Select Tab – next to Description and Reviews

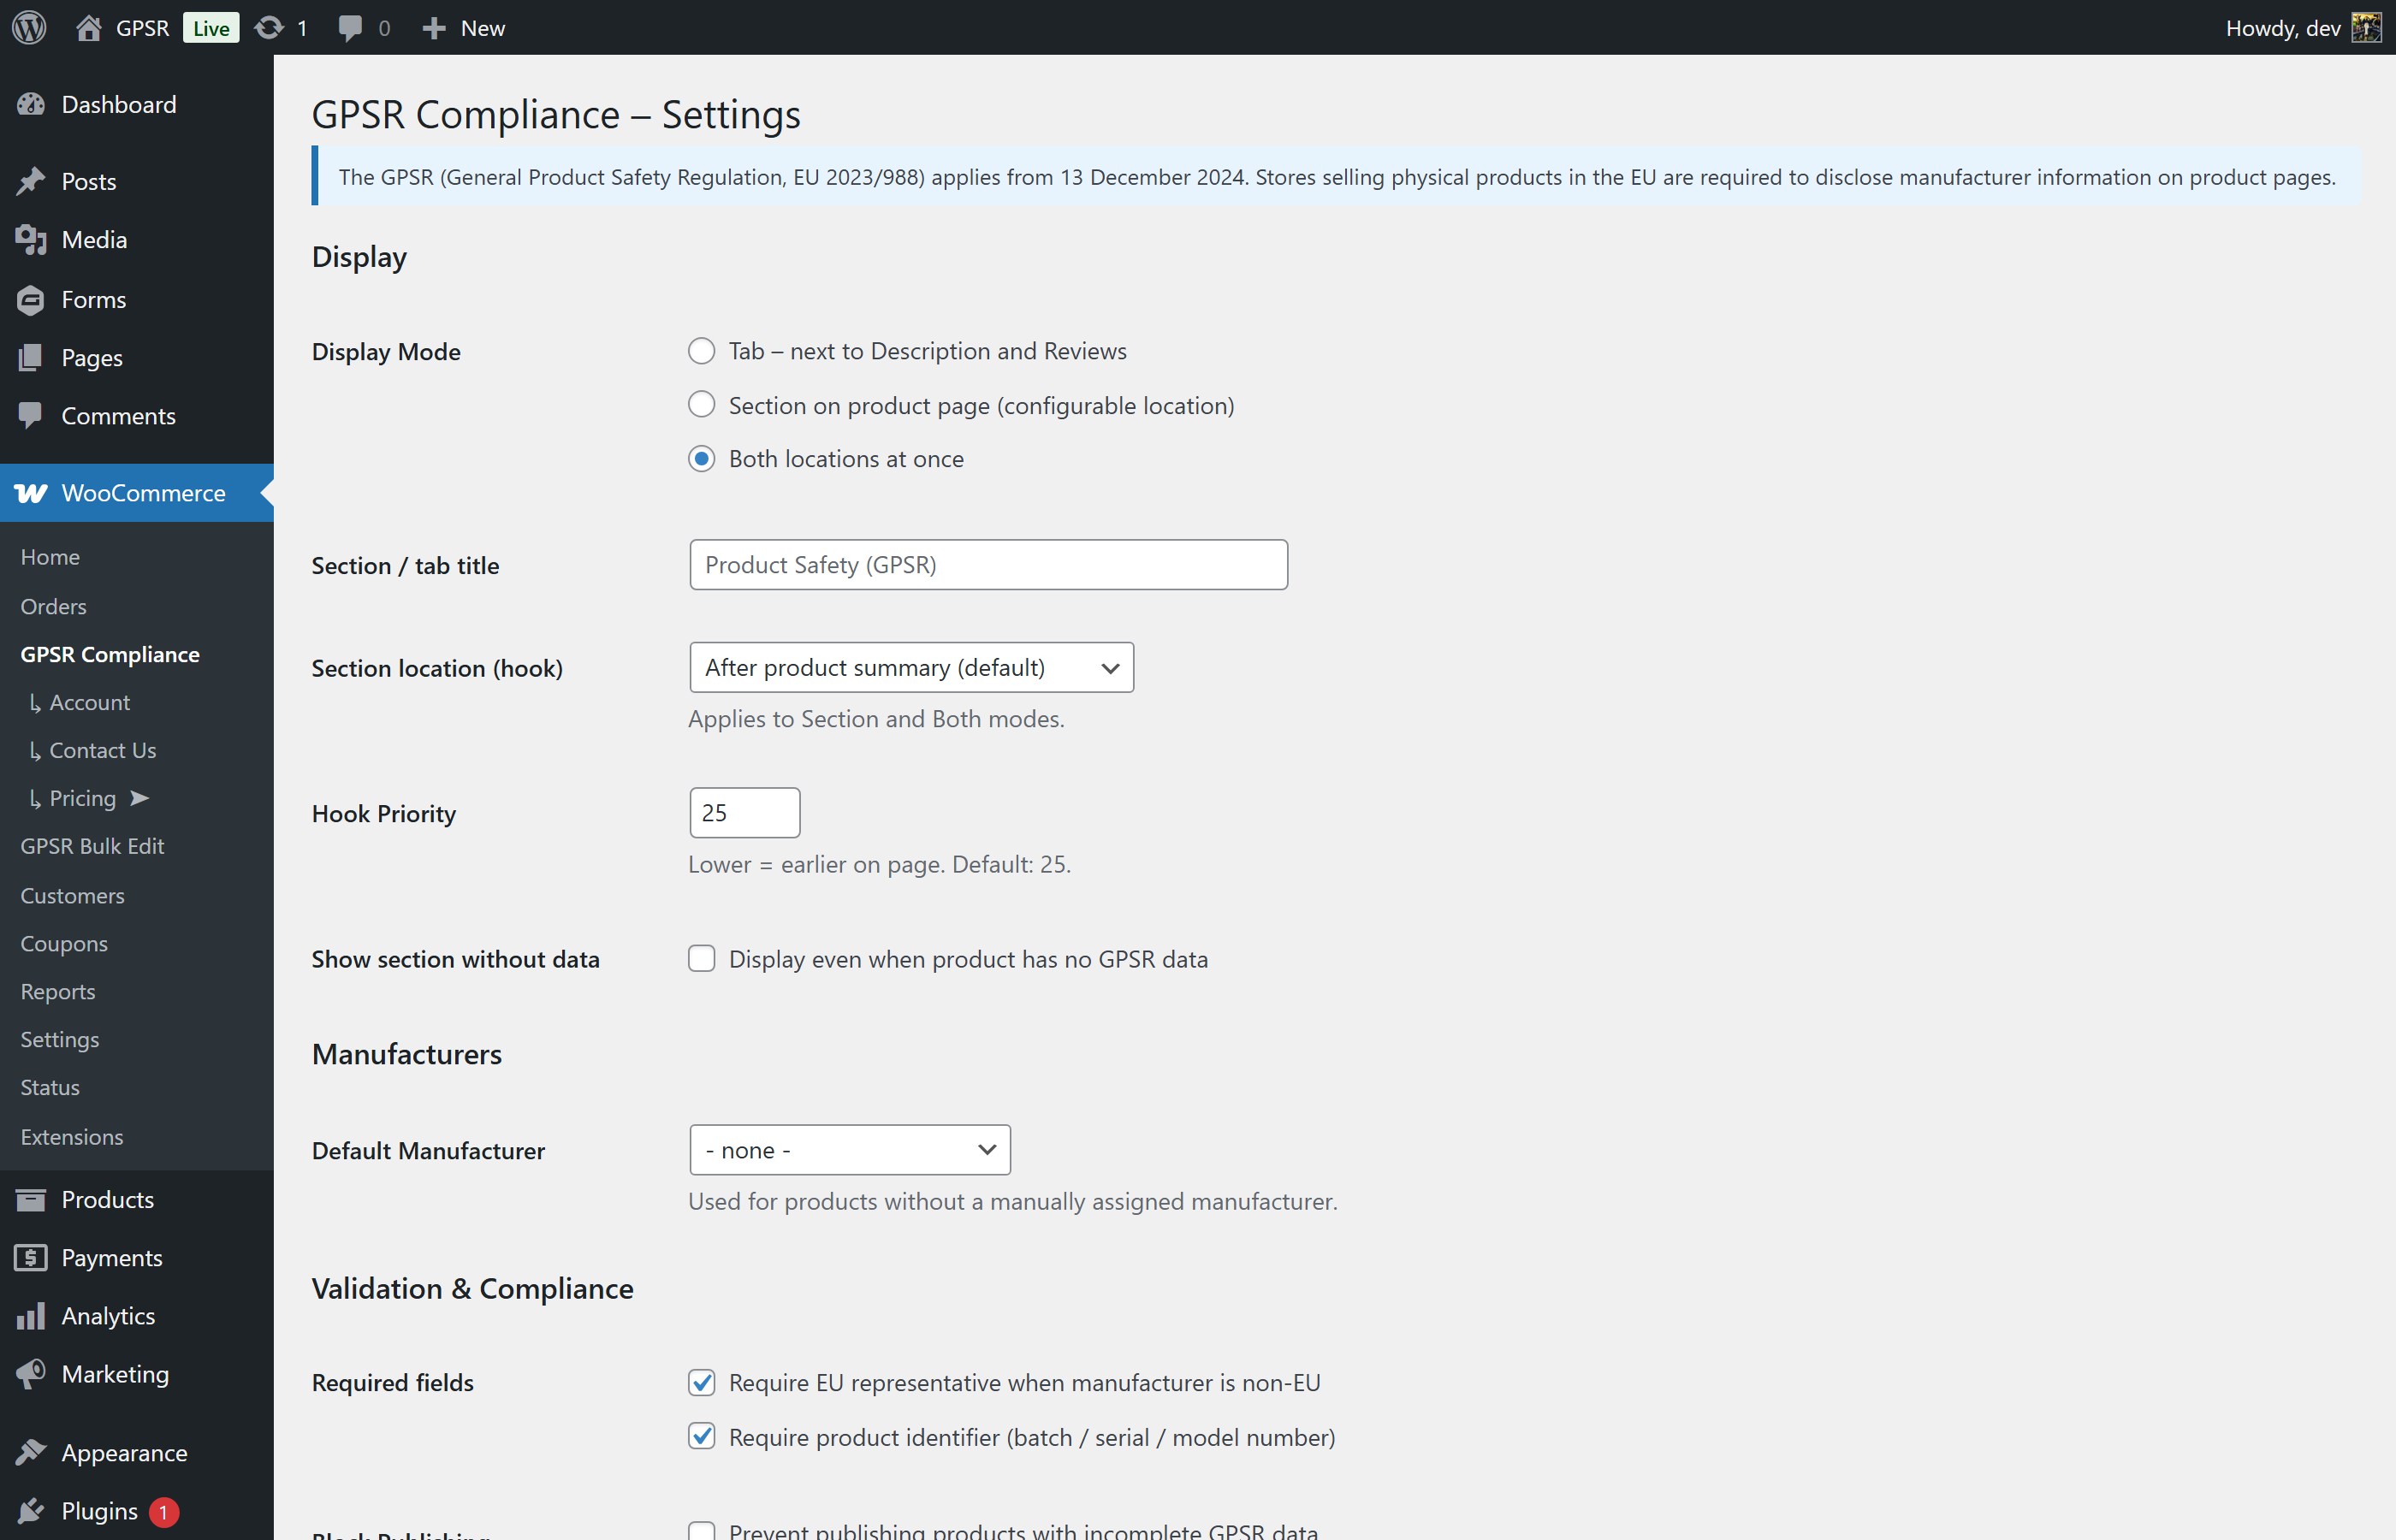coord(701,351)
